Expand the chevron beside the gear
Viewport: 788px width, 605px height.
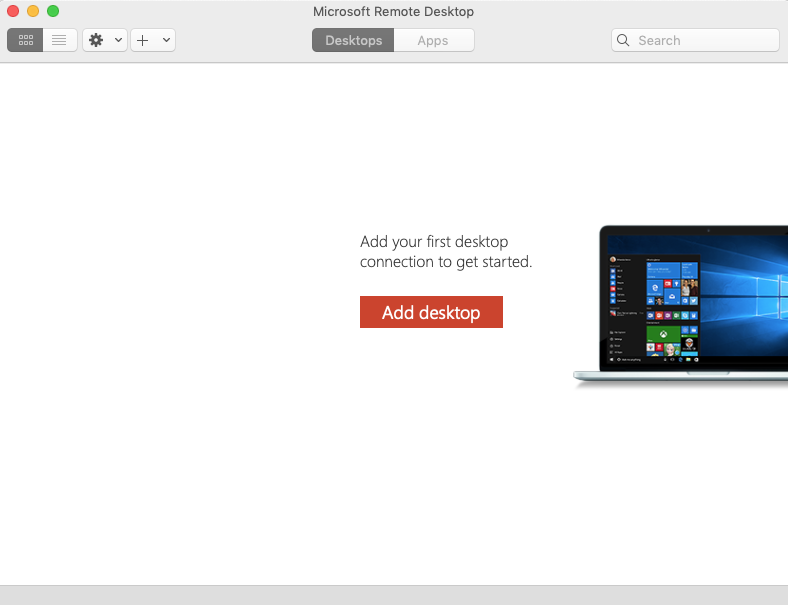[x=118, y=40]
